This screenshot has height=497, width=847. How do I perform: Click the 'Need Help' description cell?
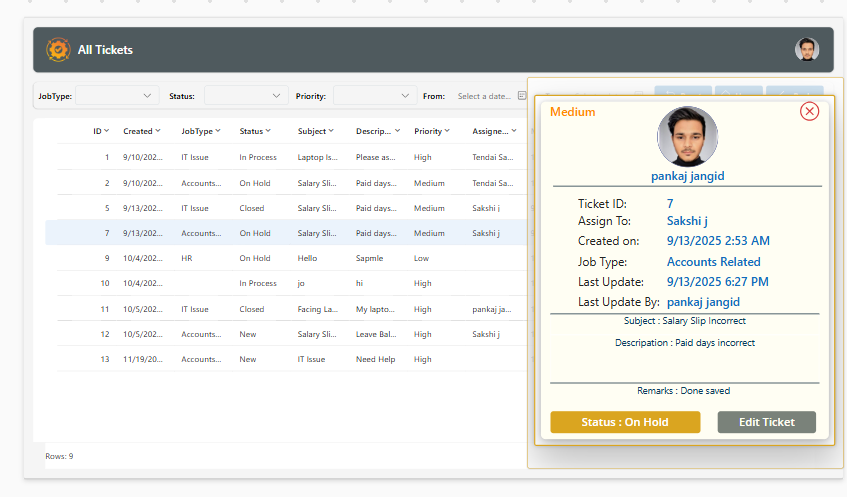pos(375,359)
